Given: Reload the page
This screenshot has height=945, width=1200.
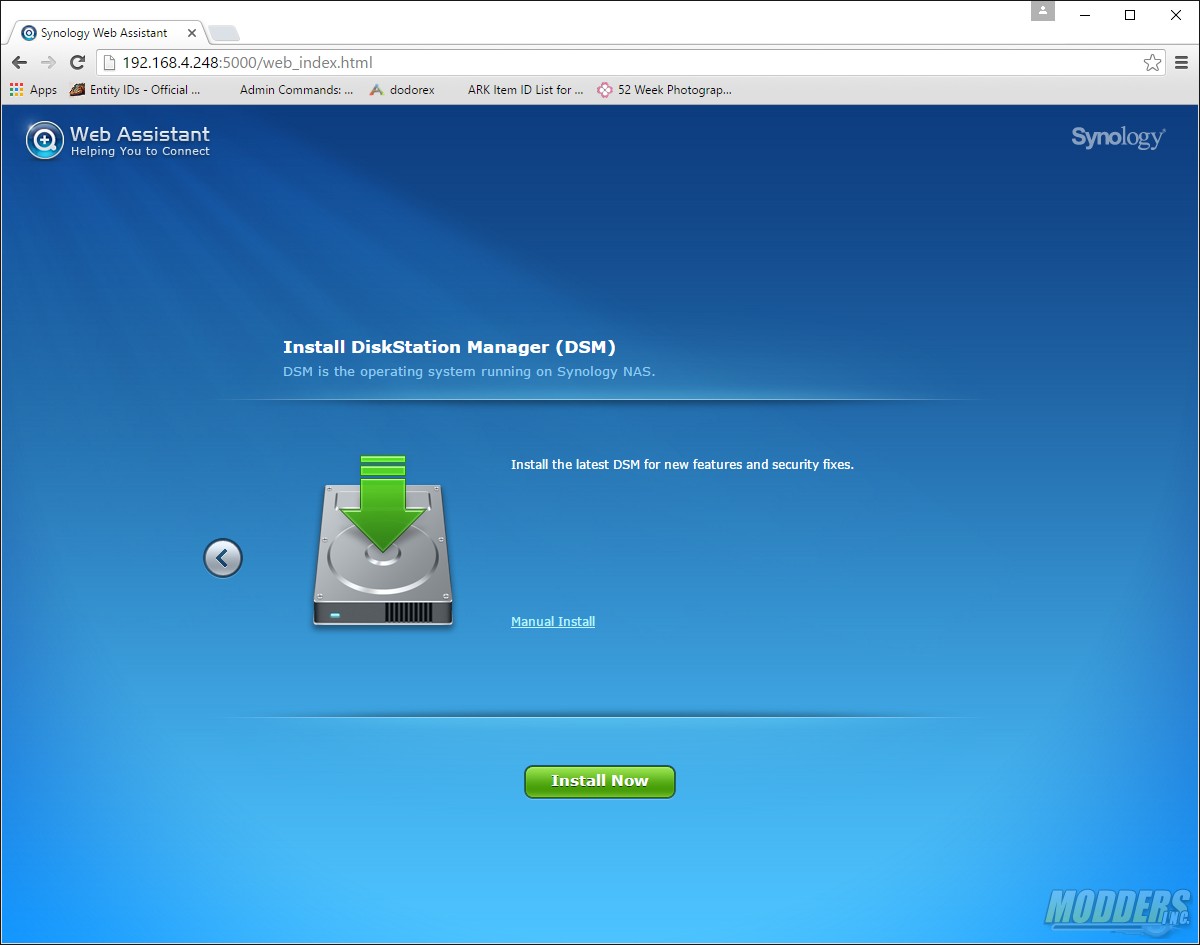Looking at the screenshot, I should (77, 63).
